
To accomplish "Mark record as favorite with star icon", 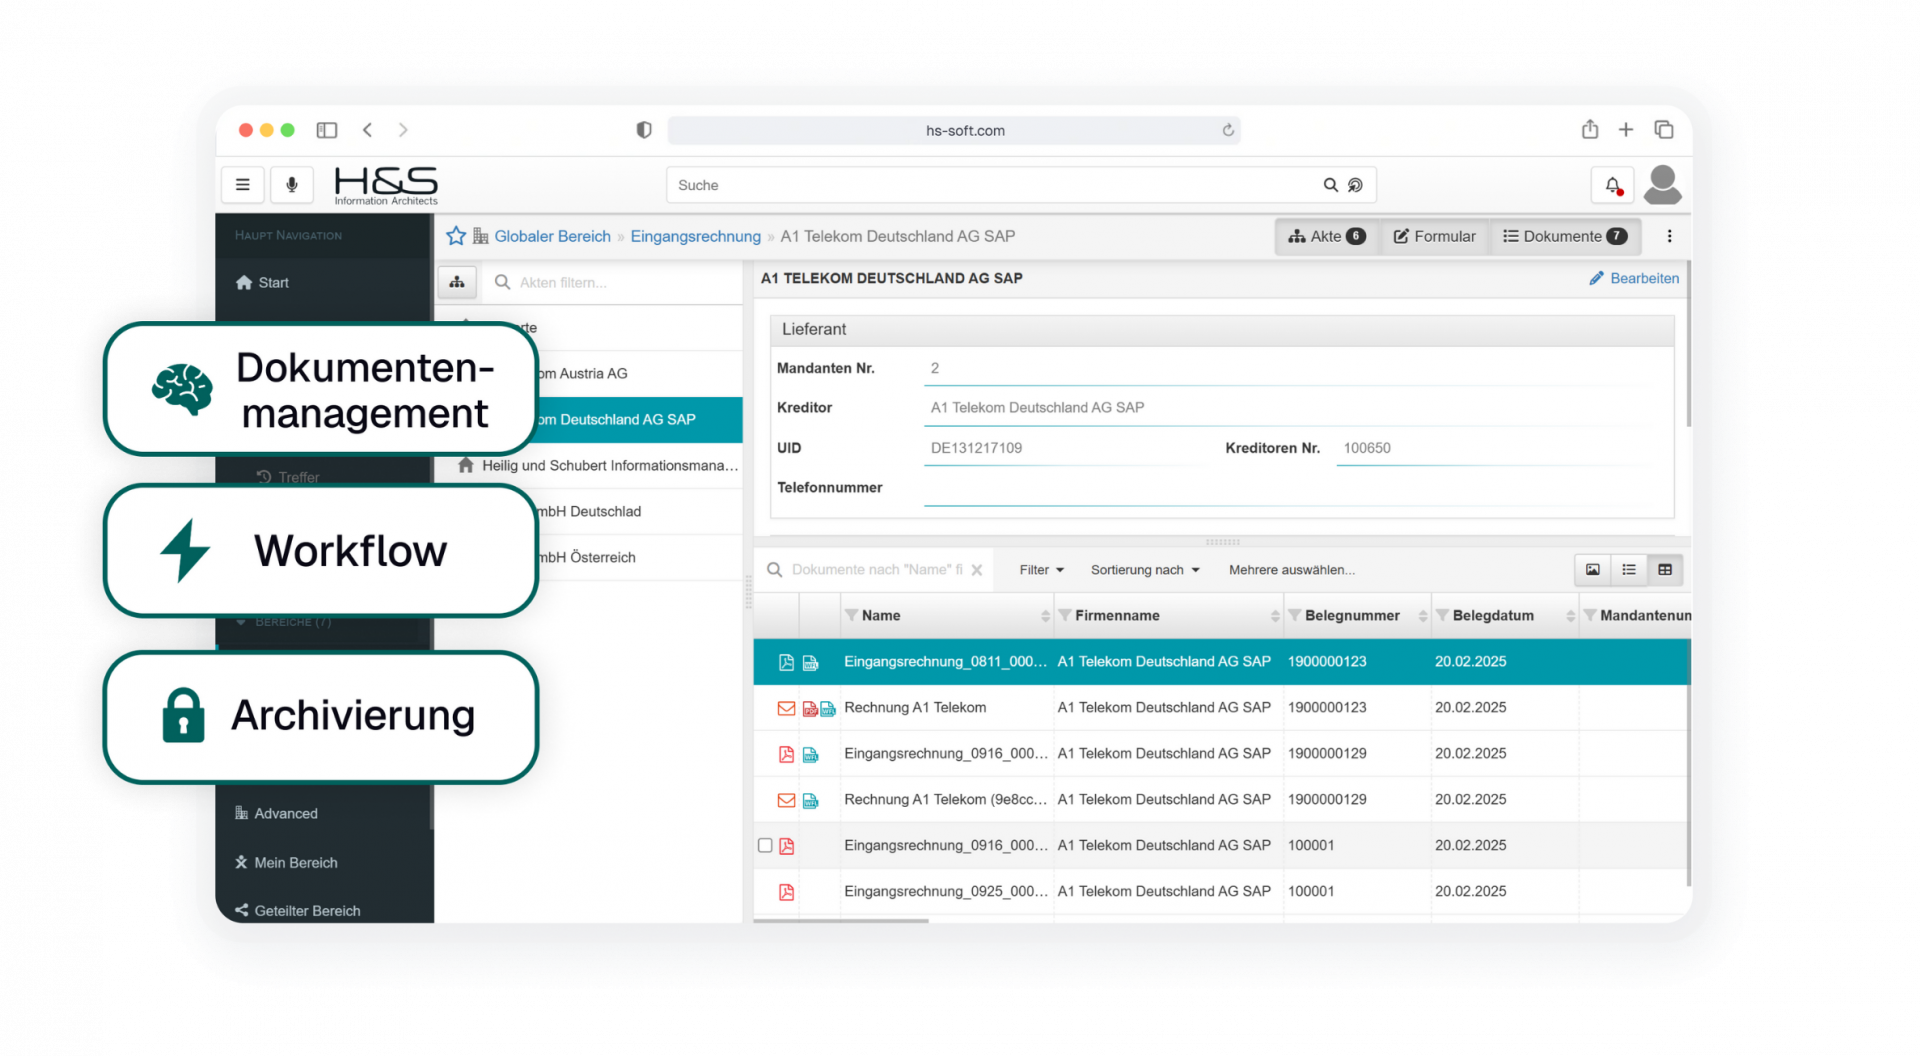I will pyautogui.click(x=456, y=236).
